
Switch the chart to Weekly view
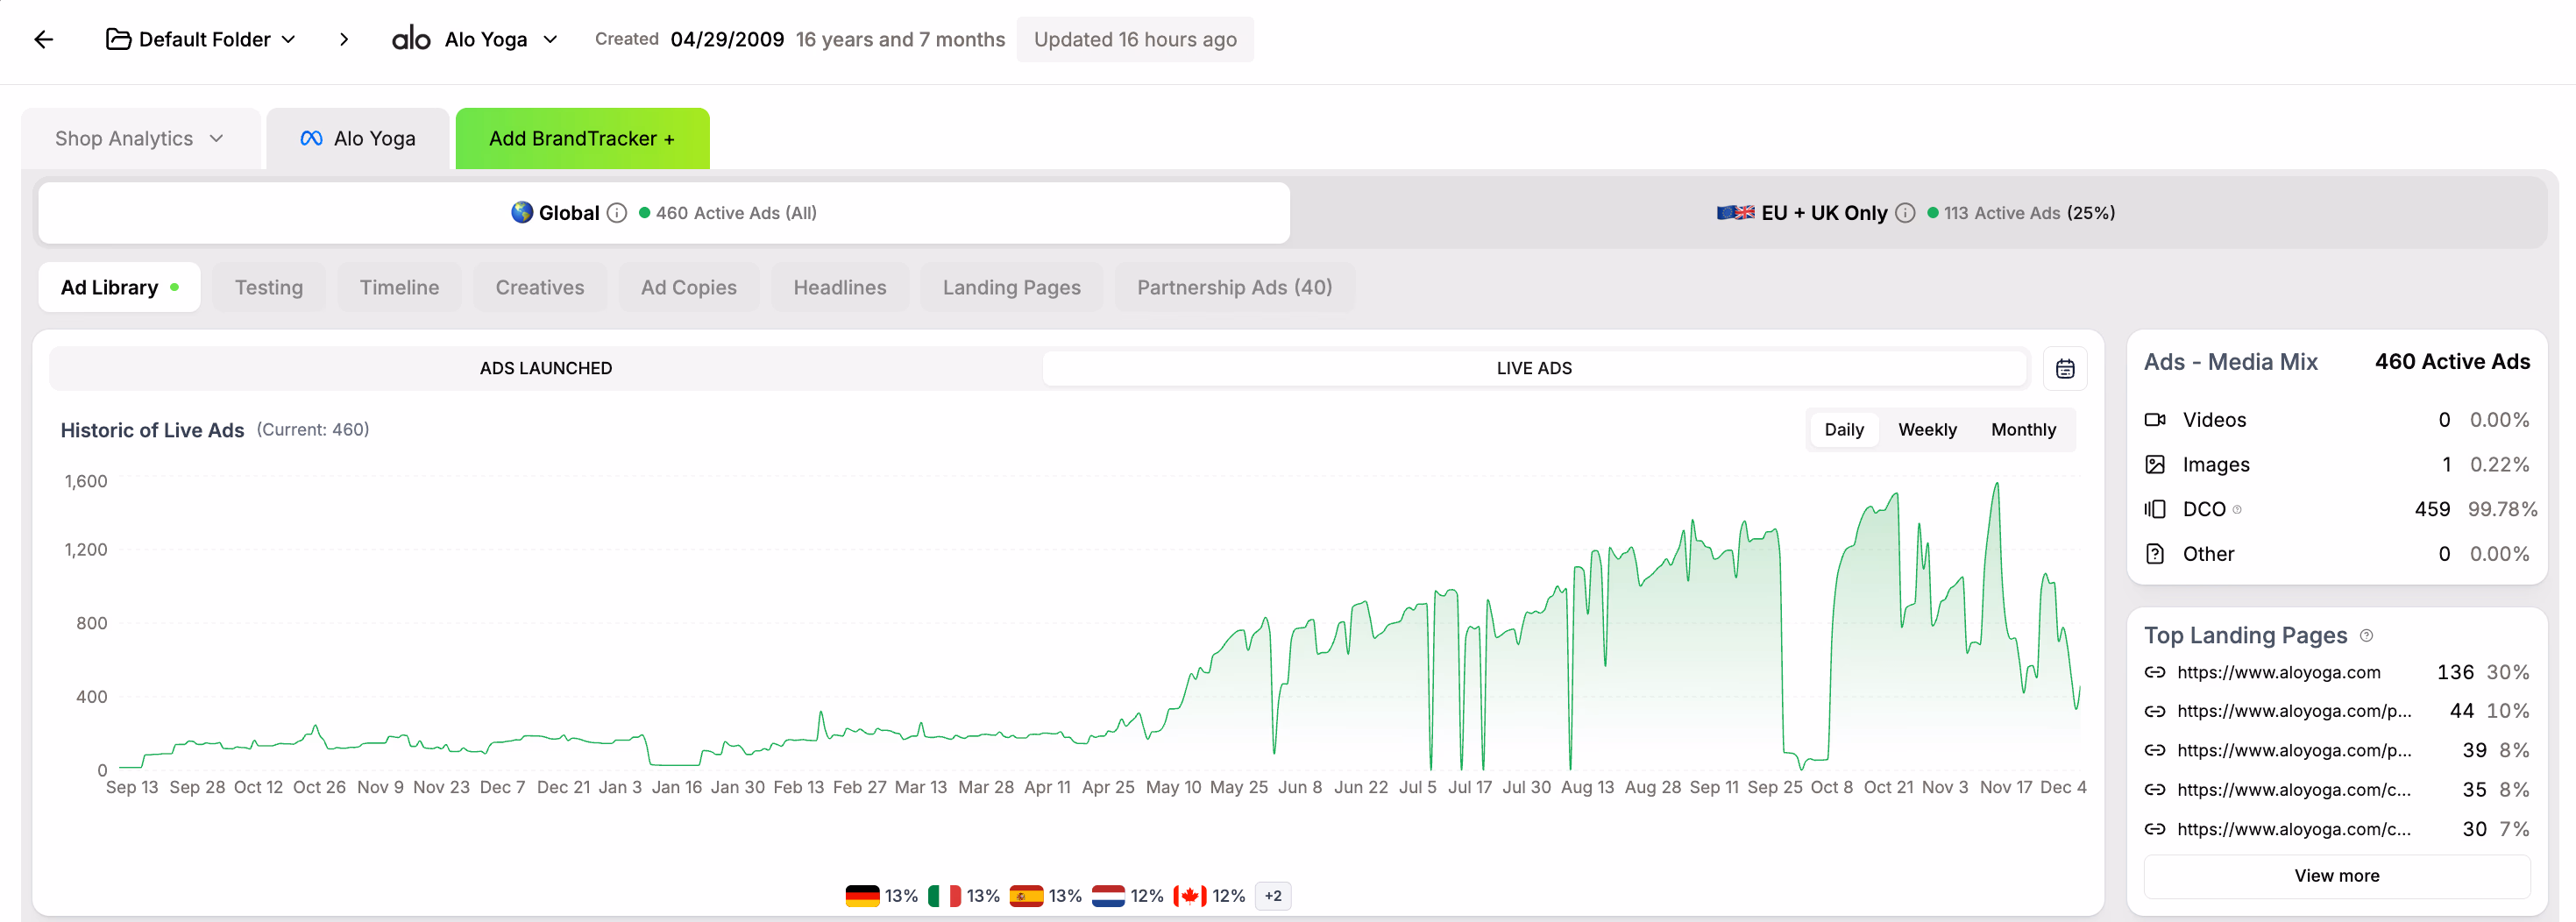[x=1928, y=429]
